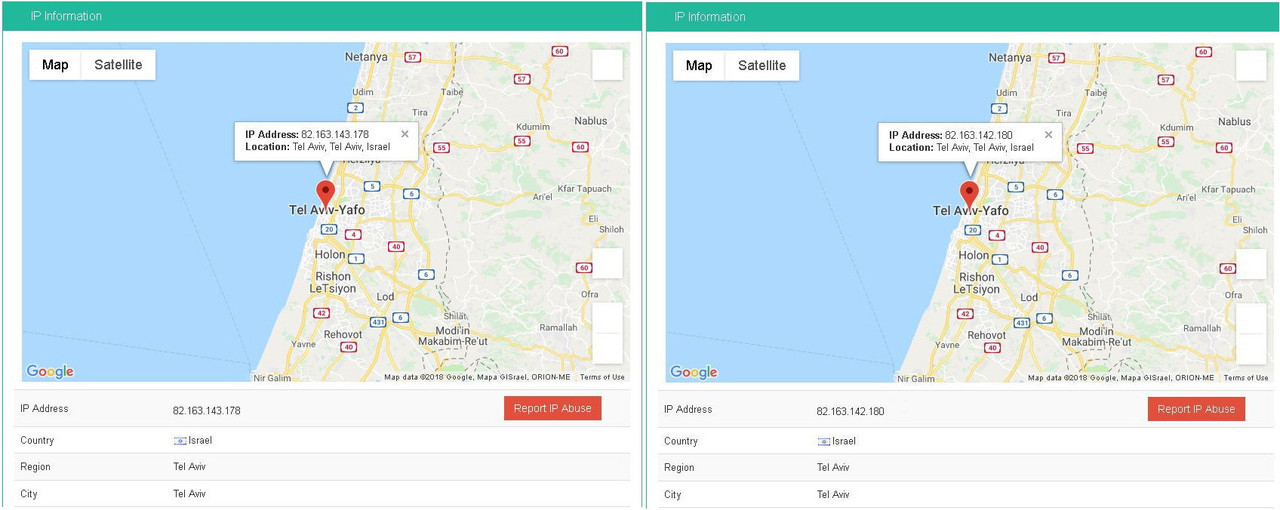Viewport: 1280px width, 510px height.
Task: Click the Kfar Tapuach label on the 82.163.142.180 map
Action: [1228, 189]
